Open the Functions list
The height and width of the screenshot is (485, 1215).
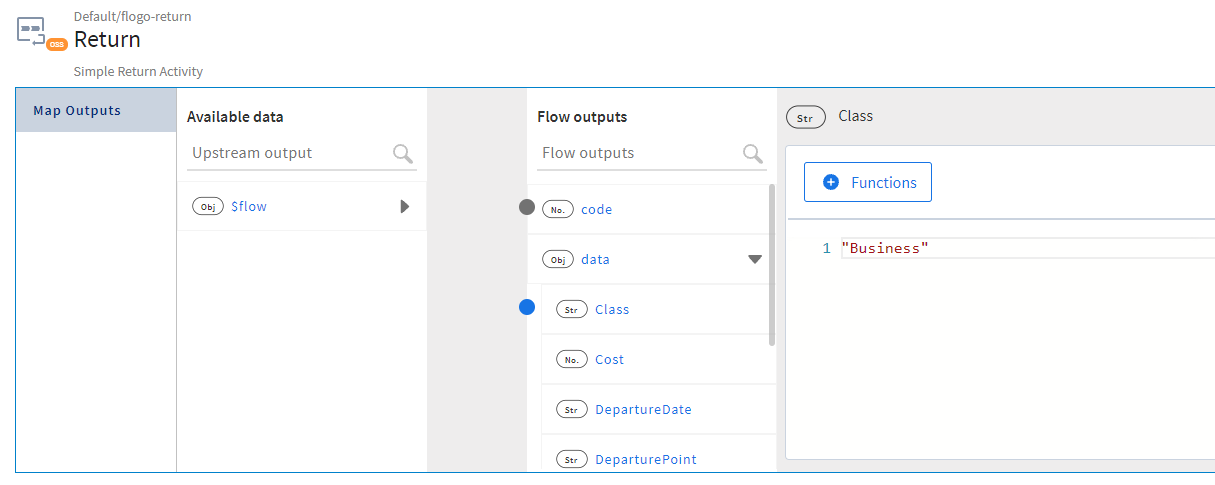click(x=868, y=183)
